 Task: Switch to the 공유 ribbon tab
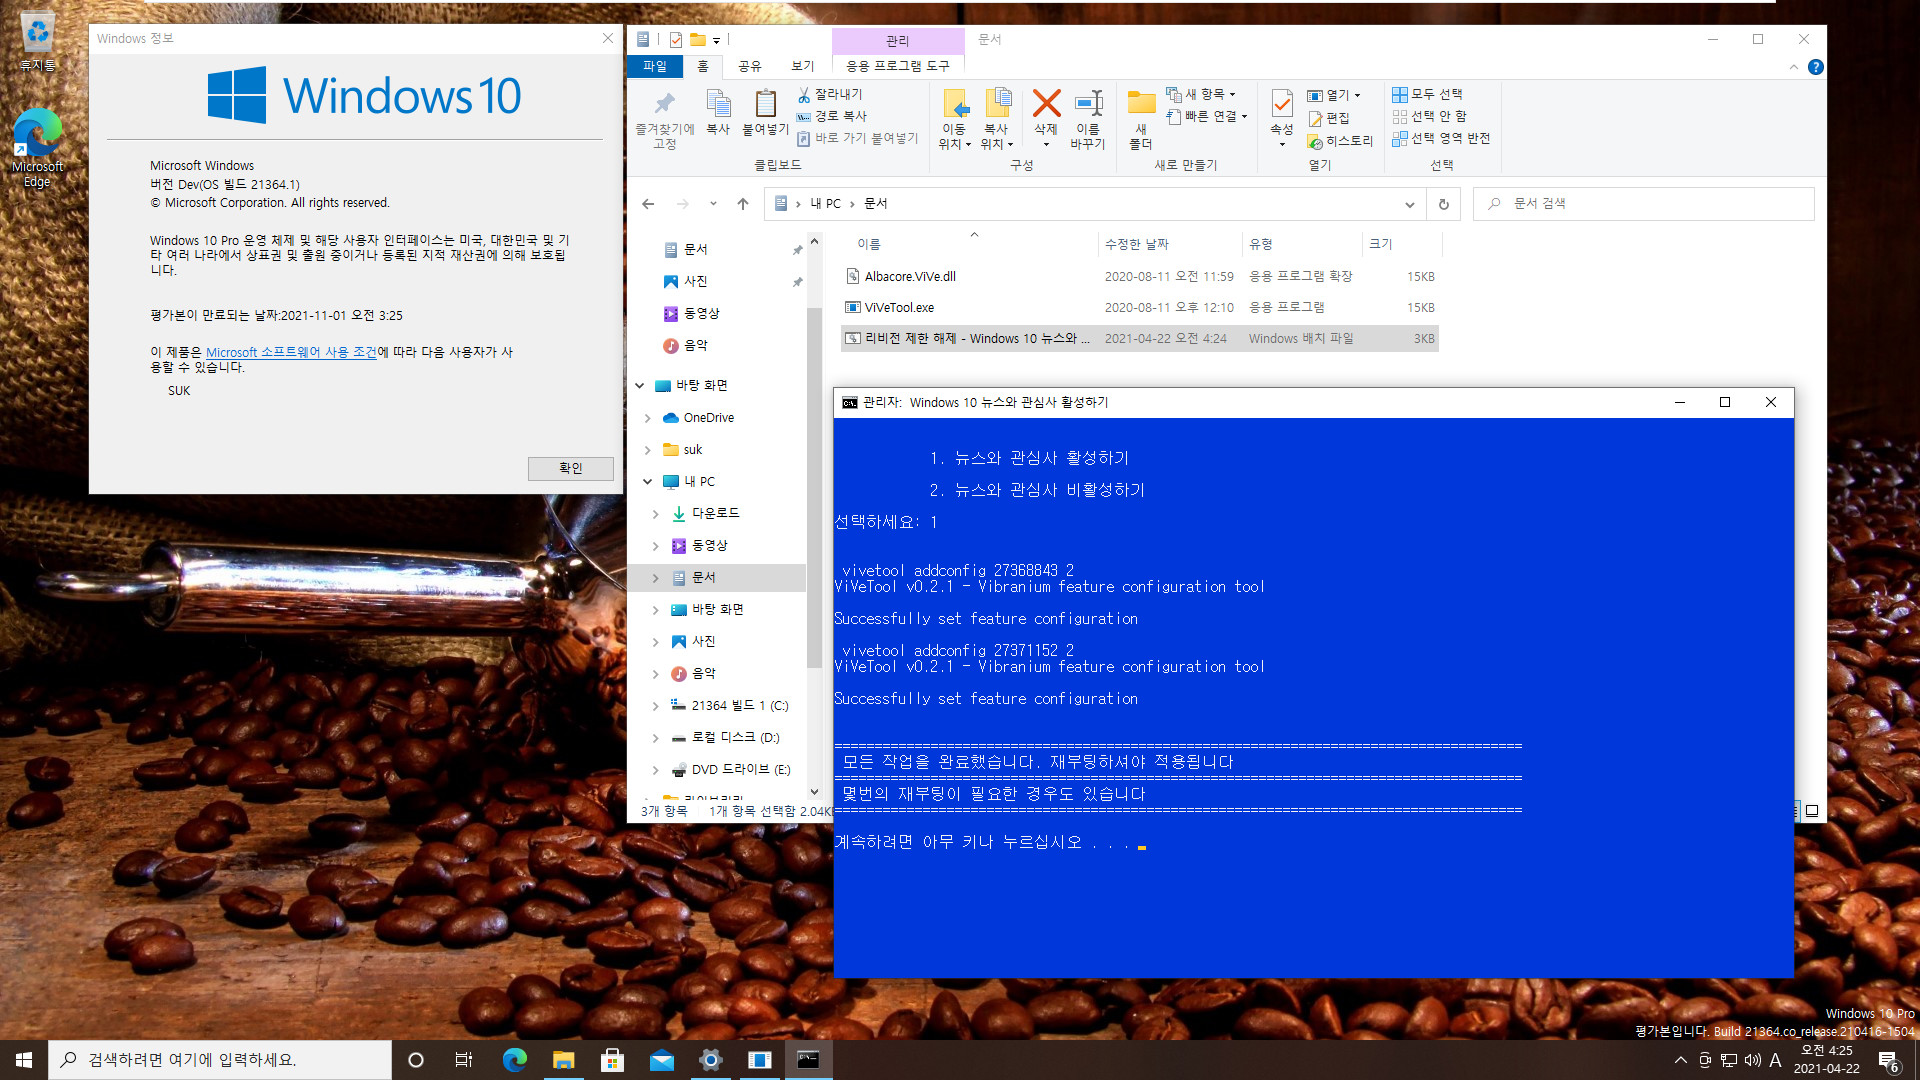click(x=750, y=66)
